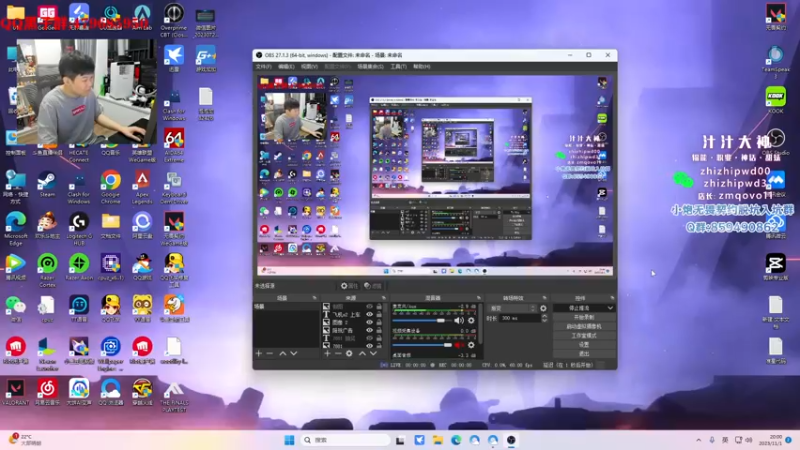Open the 编辑(E) menu in OBS
800x450 pixels.
coord(286,67)
